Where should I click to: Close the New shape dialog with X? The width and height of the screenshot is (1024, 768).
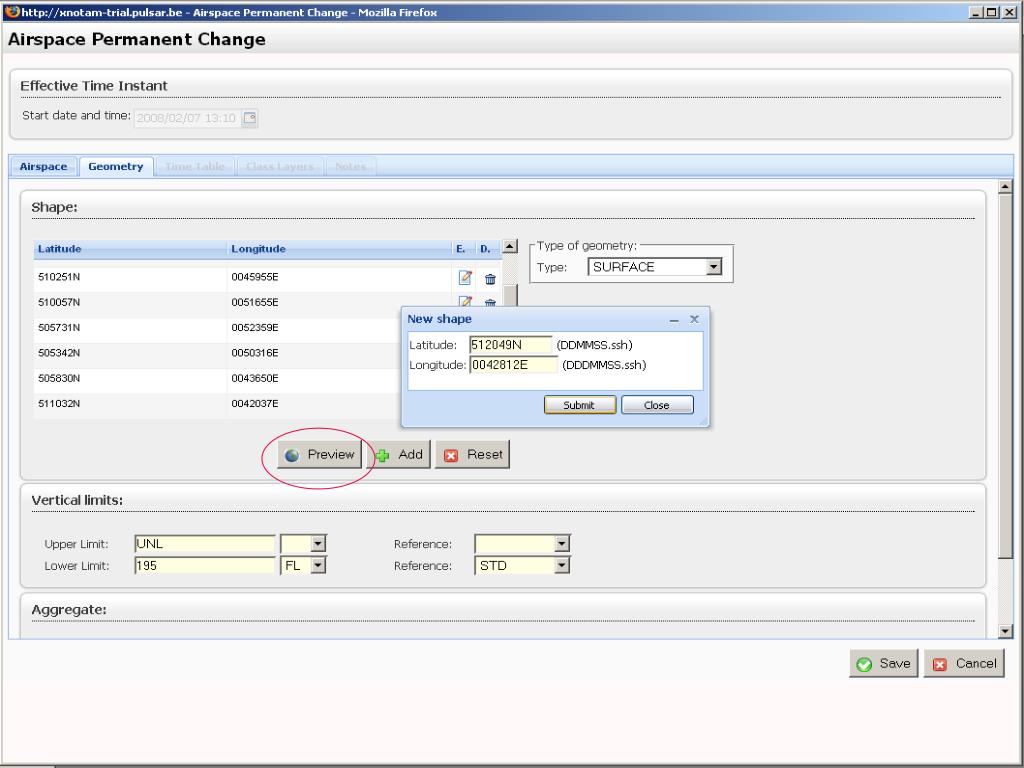pos(694,319)
